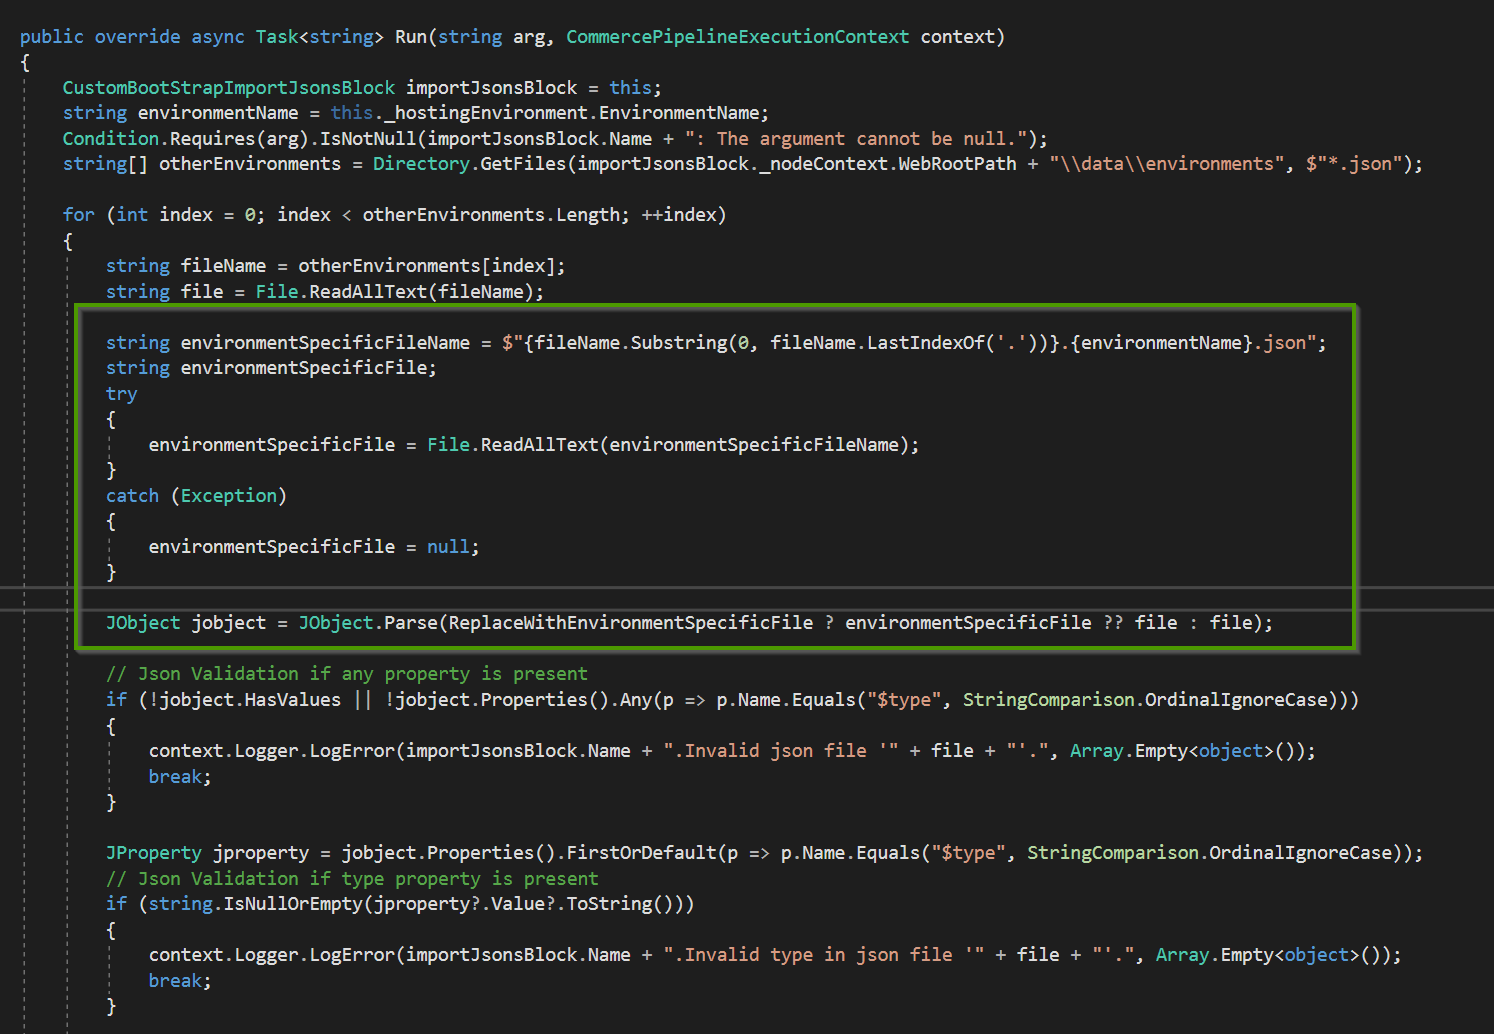
Task: Click the 'int' keyword in the loop
Action: point(132,215)
